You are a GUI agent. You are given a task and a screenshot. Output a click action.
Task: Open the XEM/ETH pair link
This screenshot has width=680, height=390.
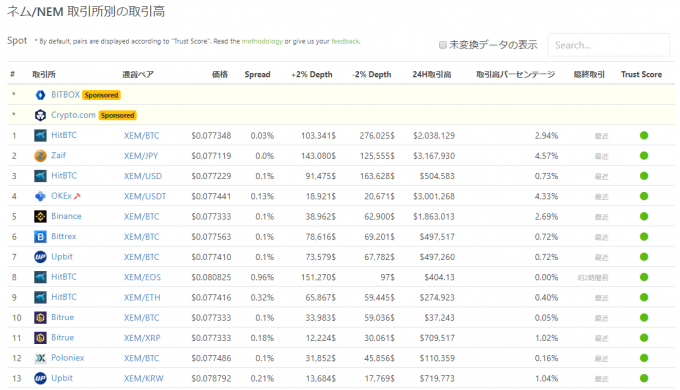(x=142, y=298)
